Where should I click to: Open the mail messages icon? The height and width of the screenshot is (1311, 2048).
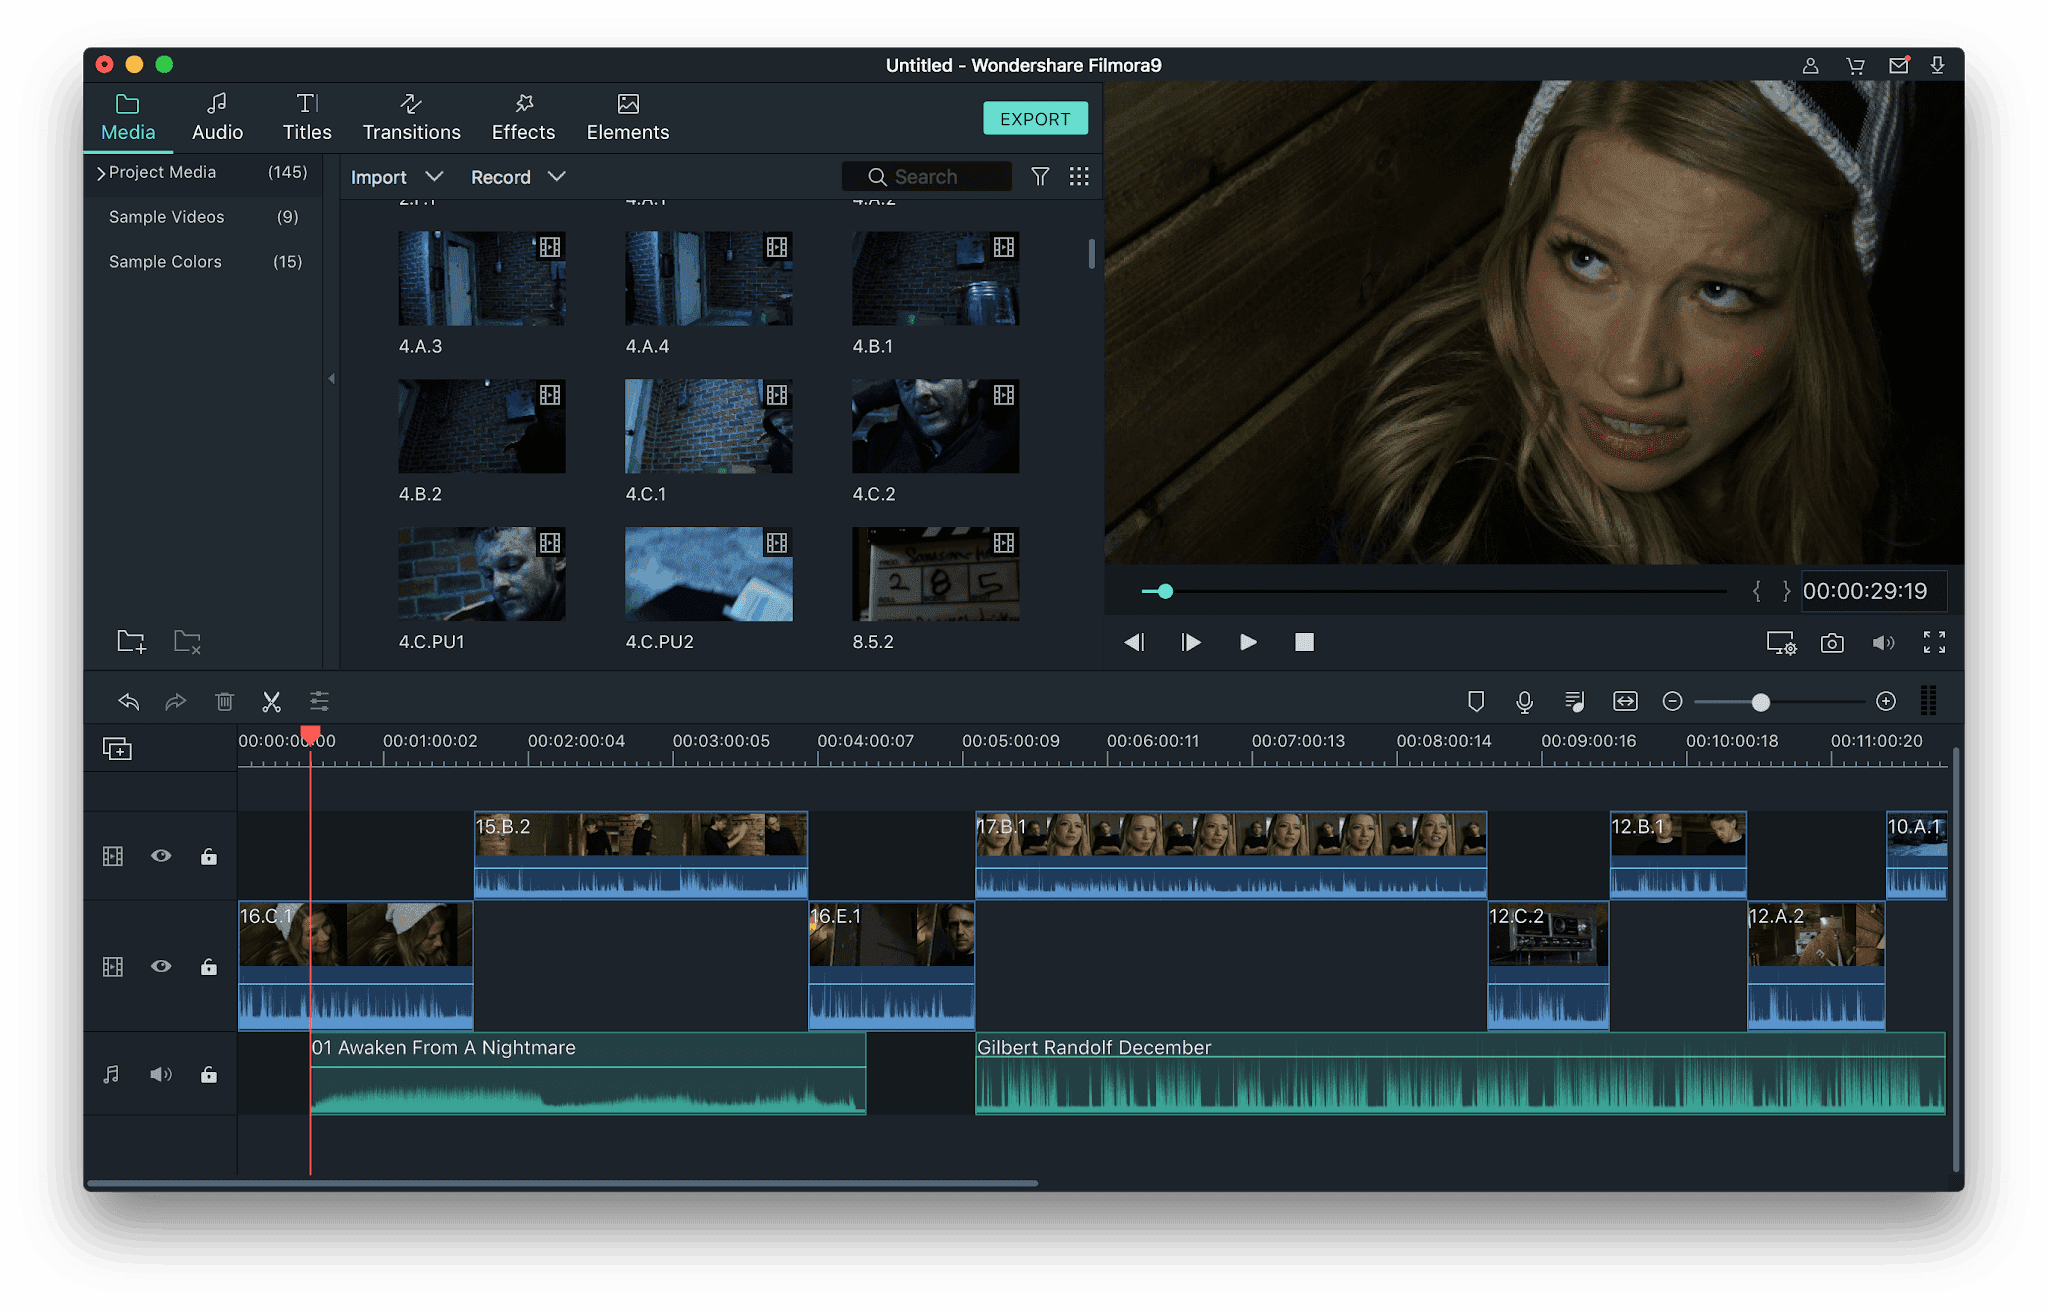pyautogui.click(x=1899, y=65)
